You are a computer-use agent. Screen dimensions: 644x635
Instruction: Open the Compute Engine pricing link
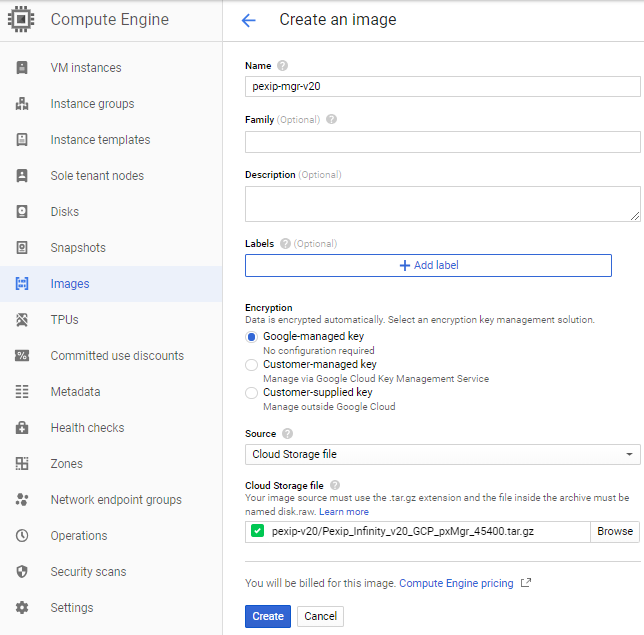tap(456, 583)
